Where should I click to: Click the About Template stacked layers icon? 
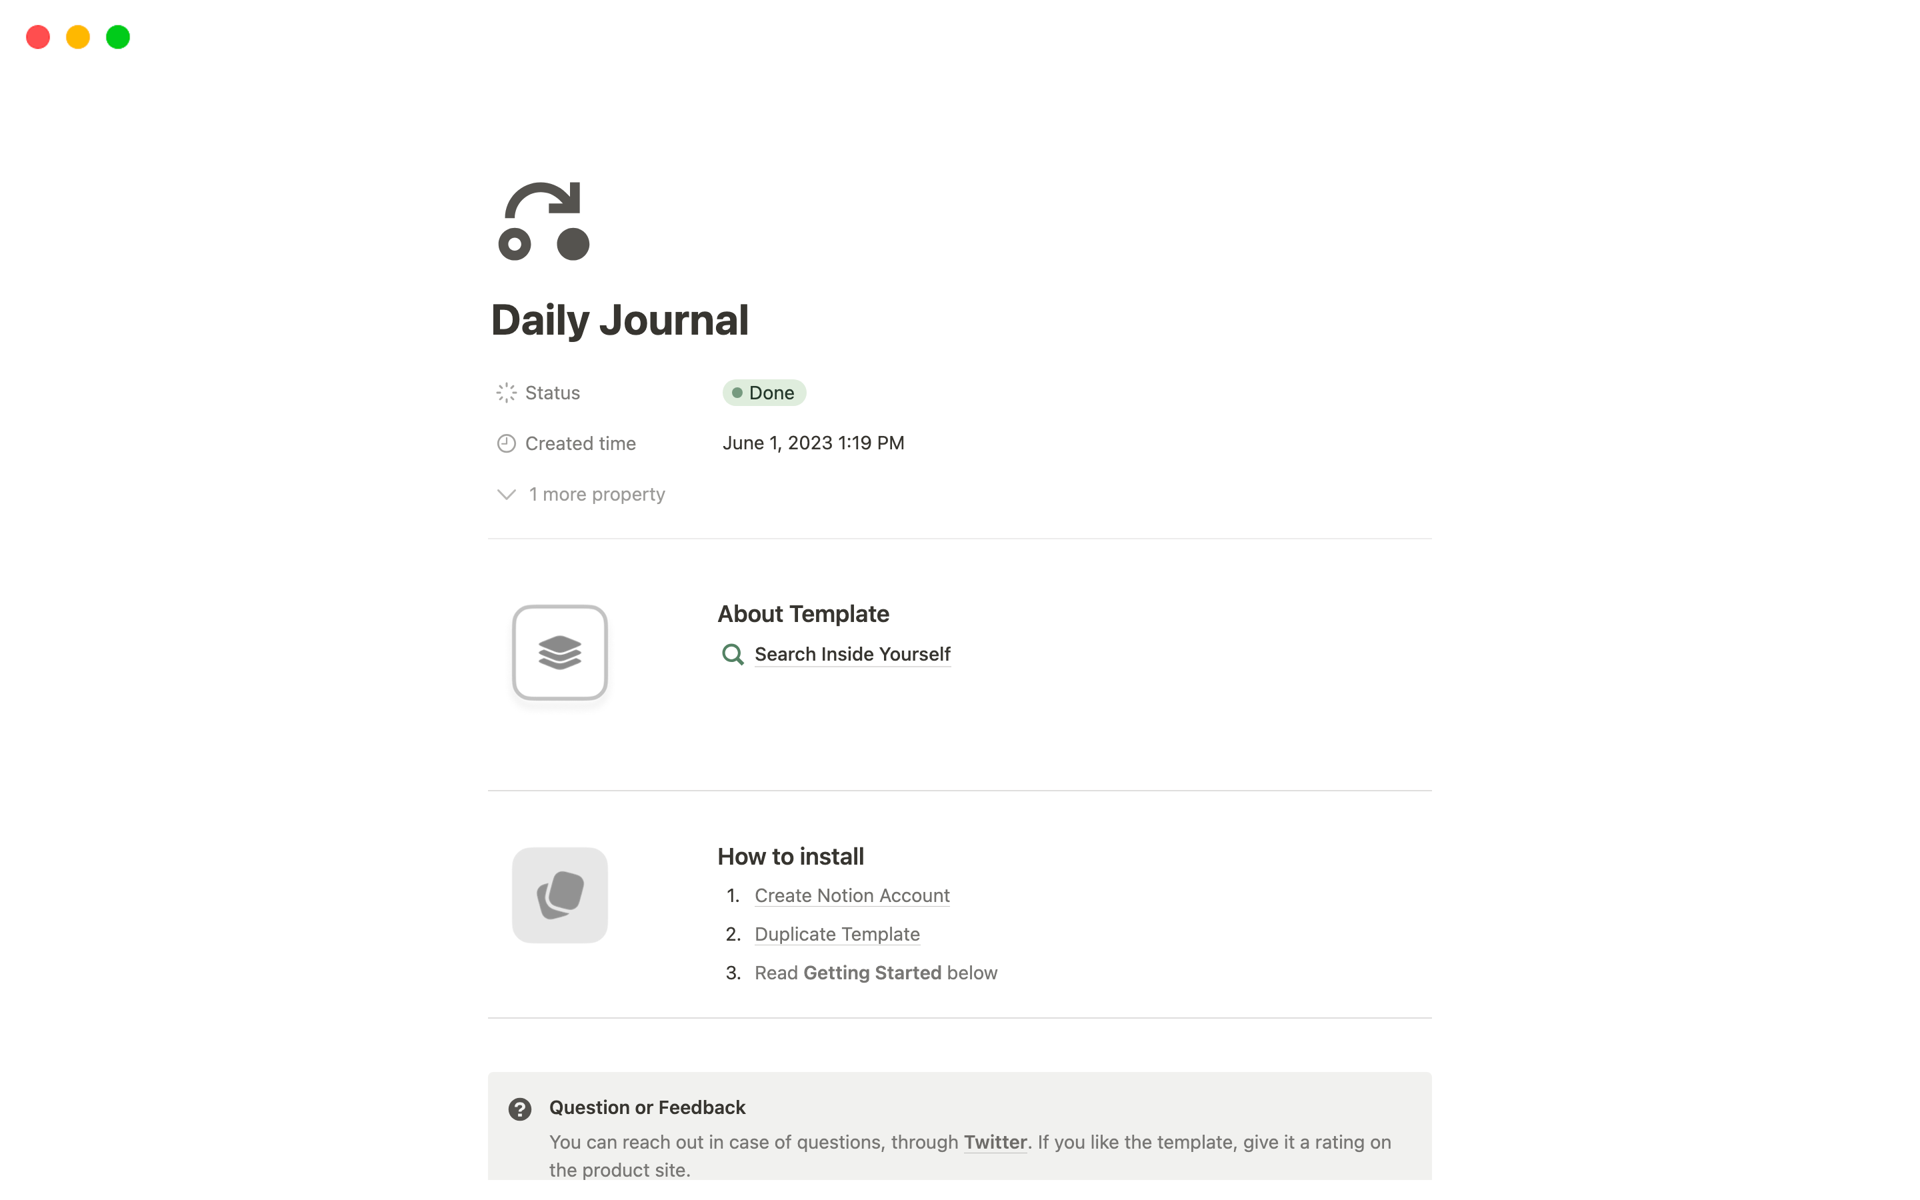point(560,651)
